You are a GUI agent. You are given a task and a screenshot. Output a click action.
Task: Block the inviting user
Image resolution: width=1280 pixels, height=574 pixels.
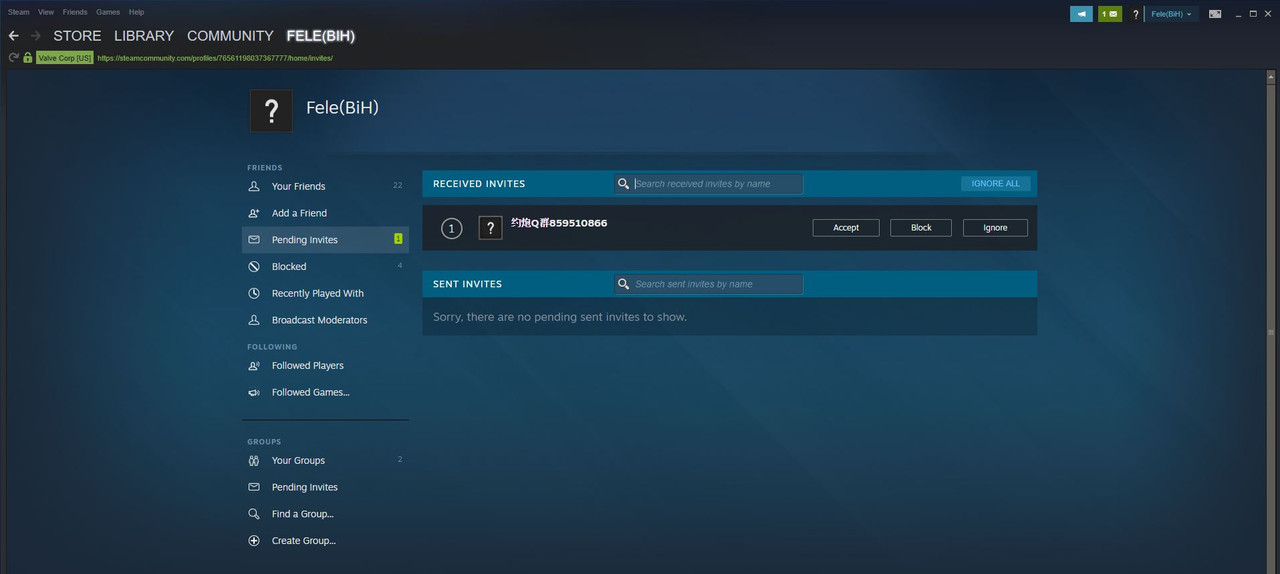(x=921, y=228)
